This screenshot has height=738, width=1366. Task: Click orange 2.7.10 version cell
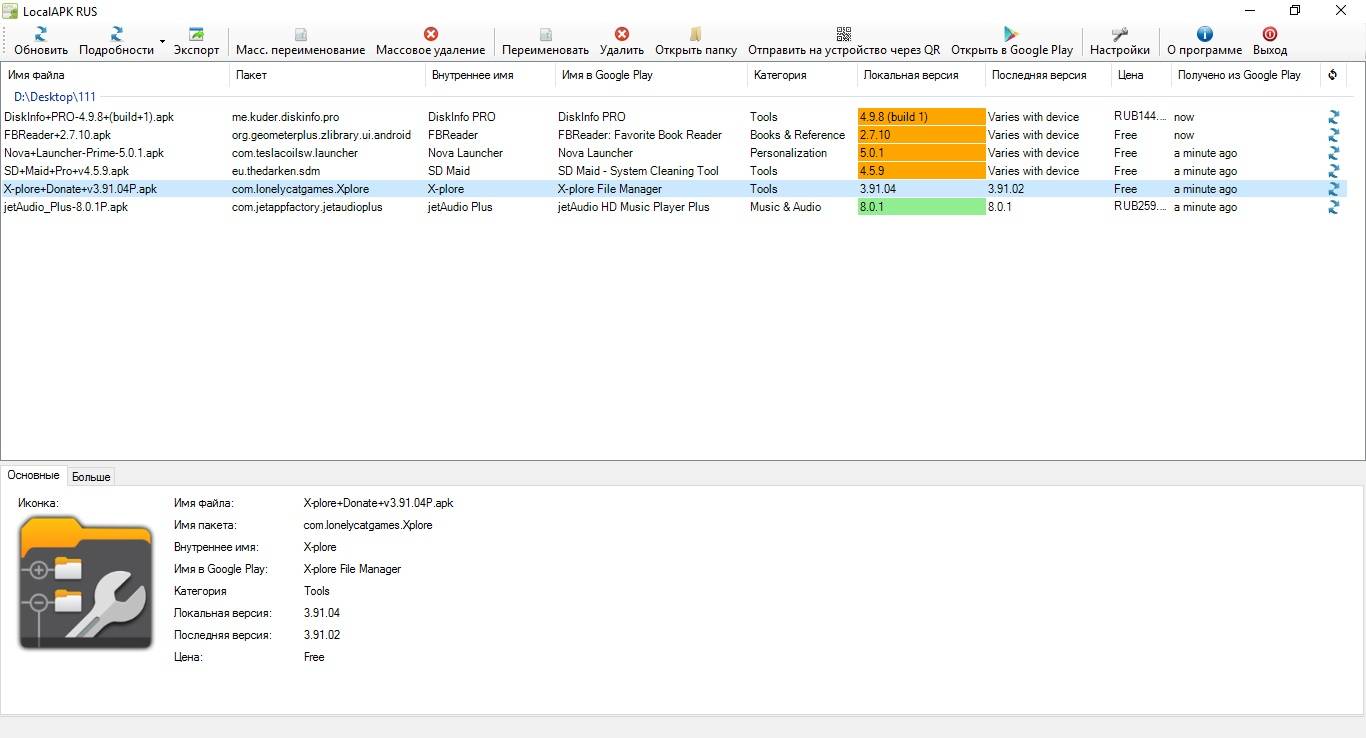click(x=921, y=135)
